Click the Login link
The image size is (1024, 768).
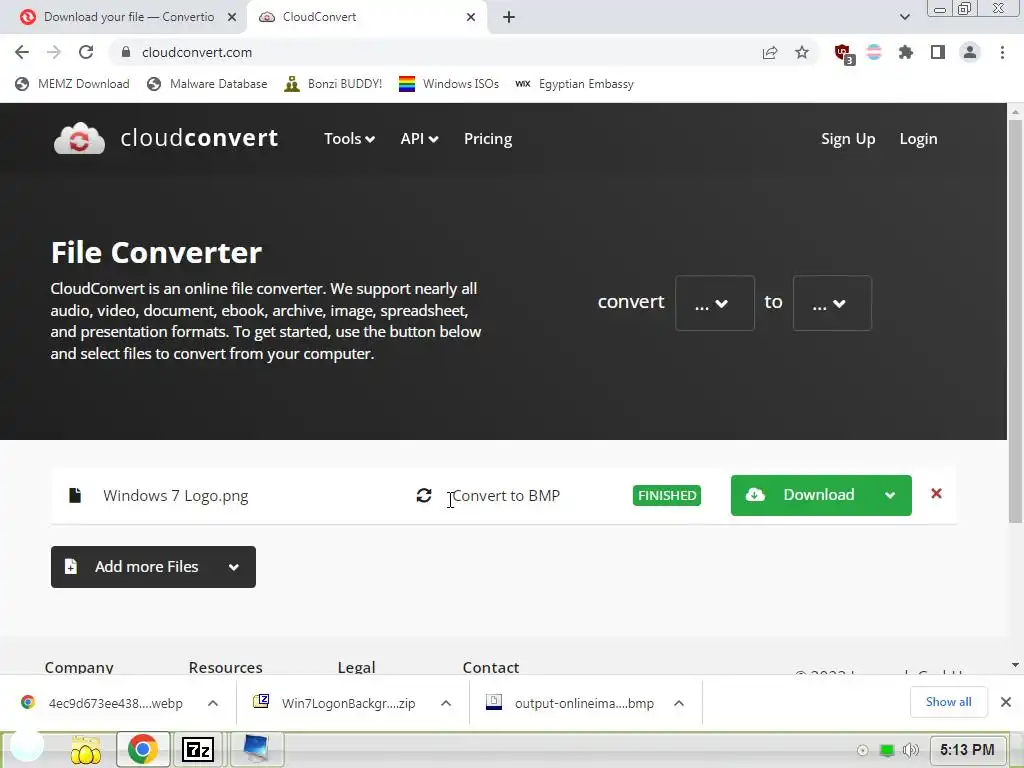(918, 138)
